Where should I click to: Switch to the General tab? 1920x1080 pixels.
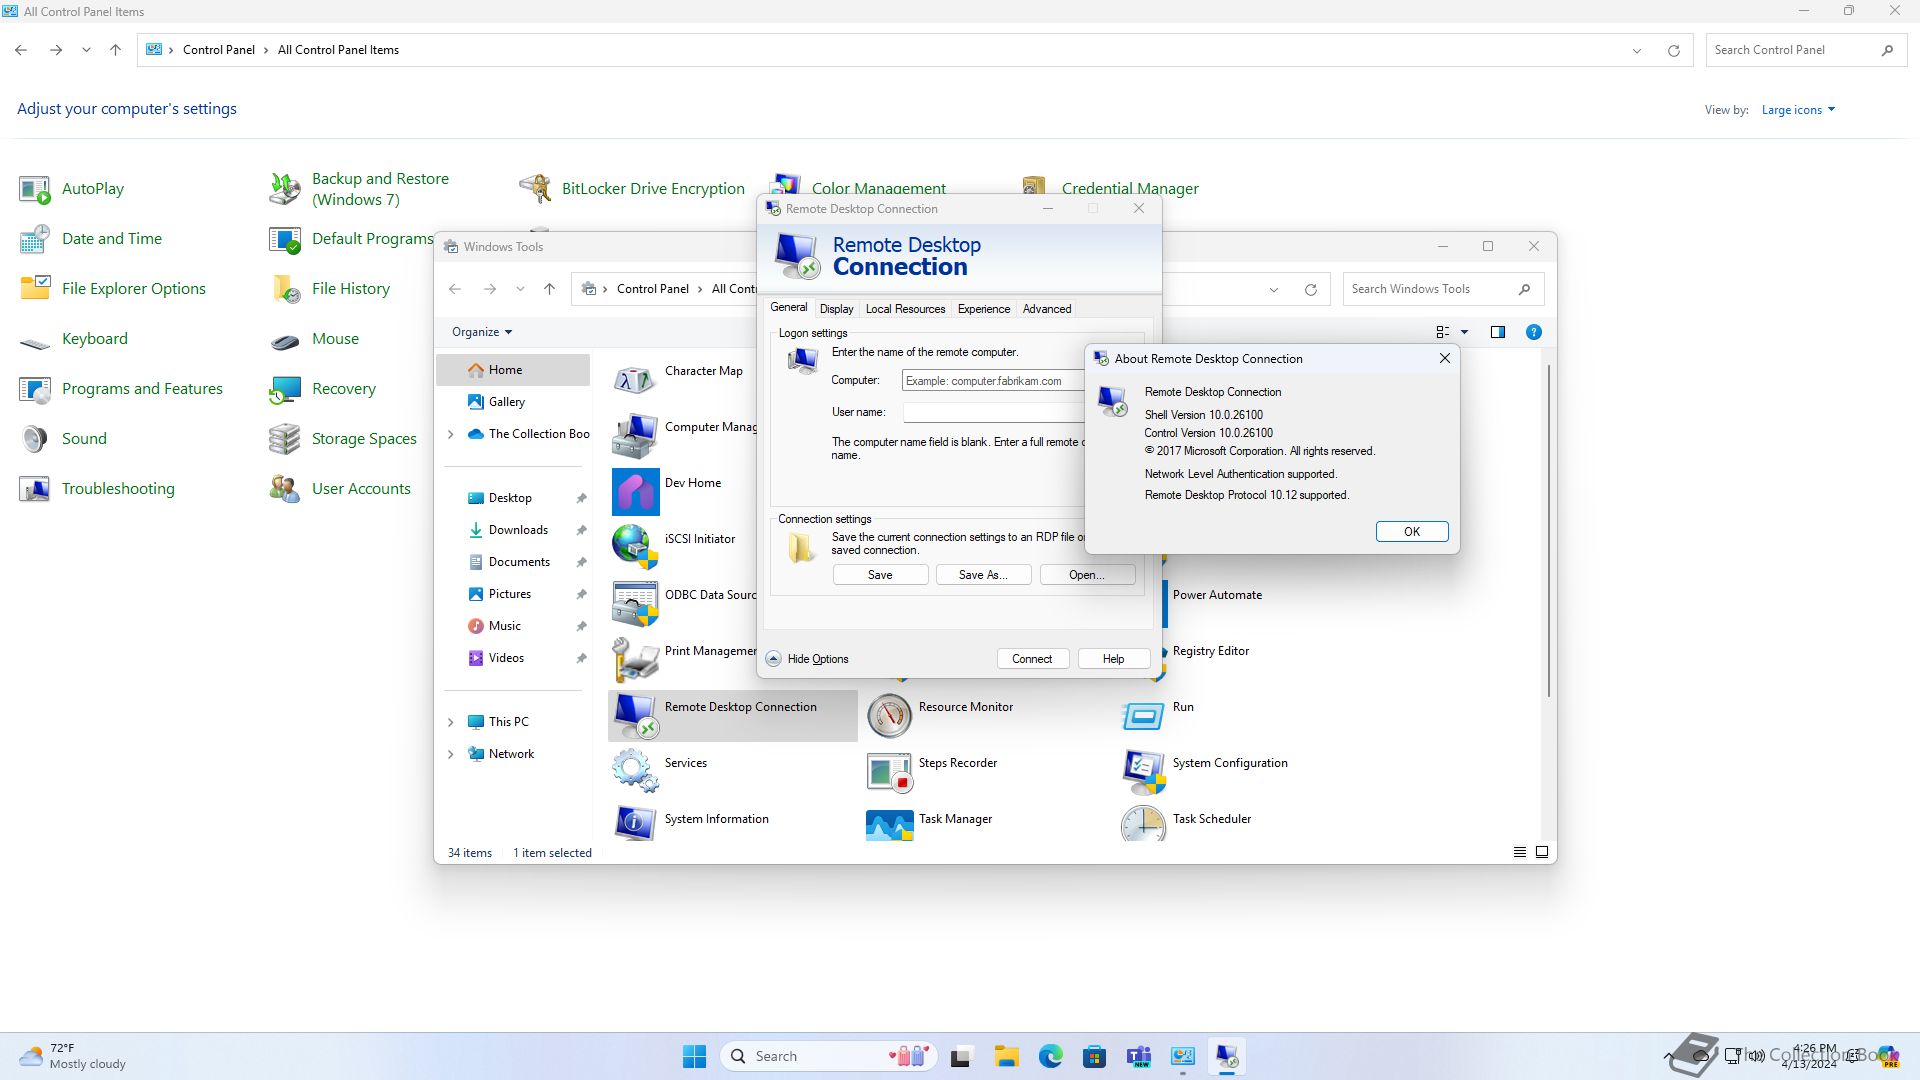789,308
